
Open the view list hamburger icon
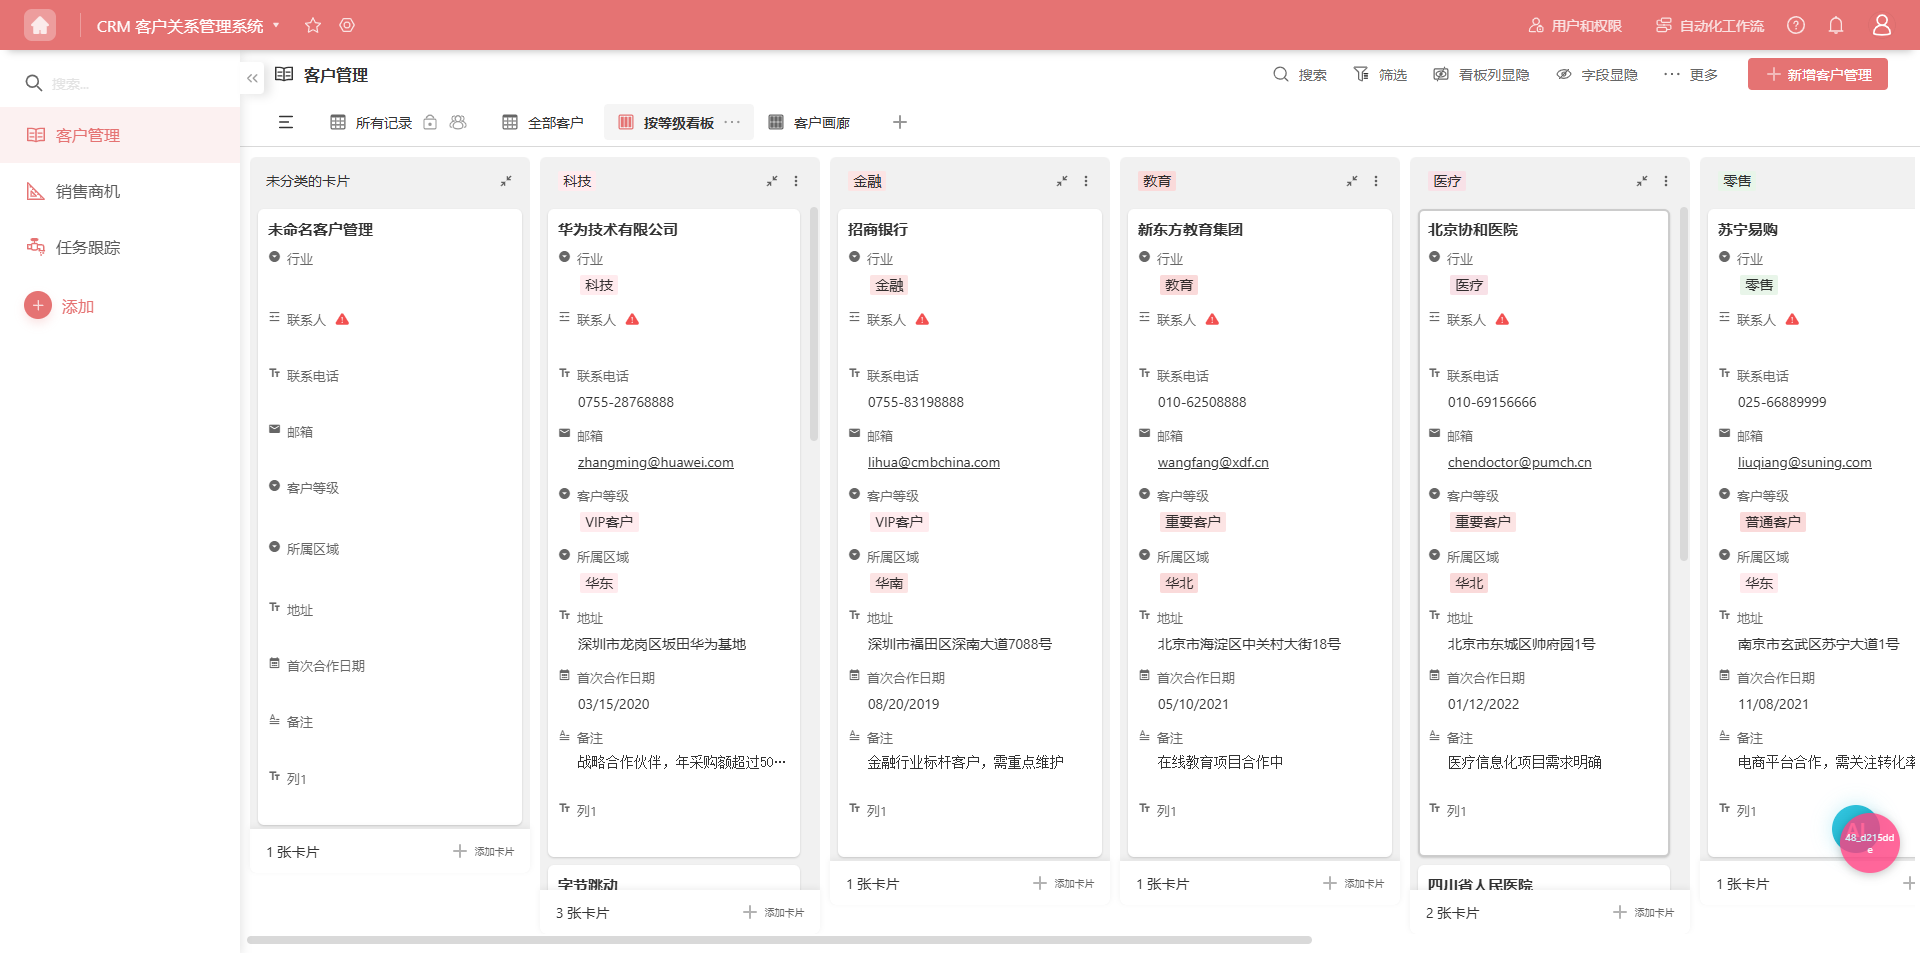(286, 122)
